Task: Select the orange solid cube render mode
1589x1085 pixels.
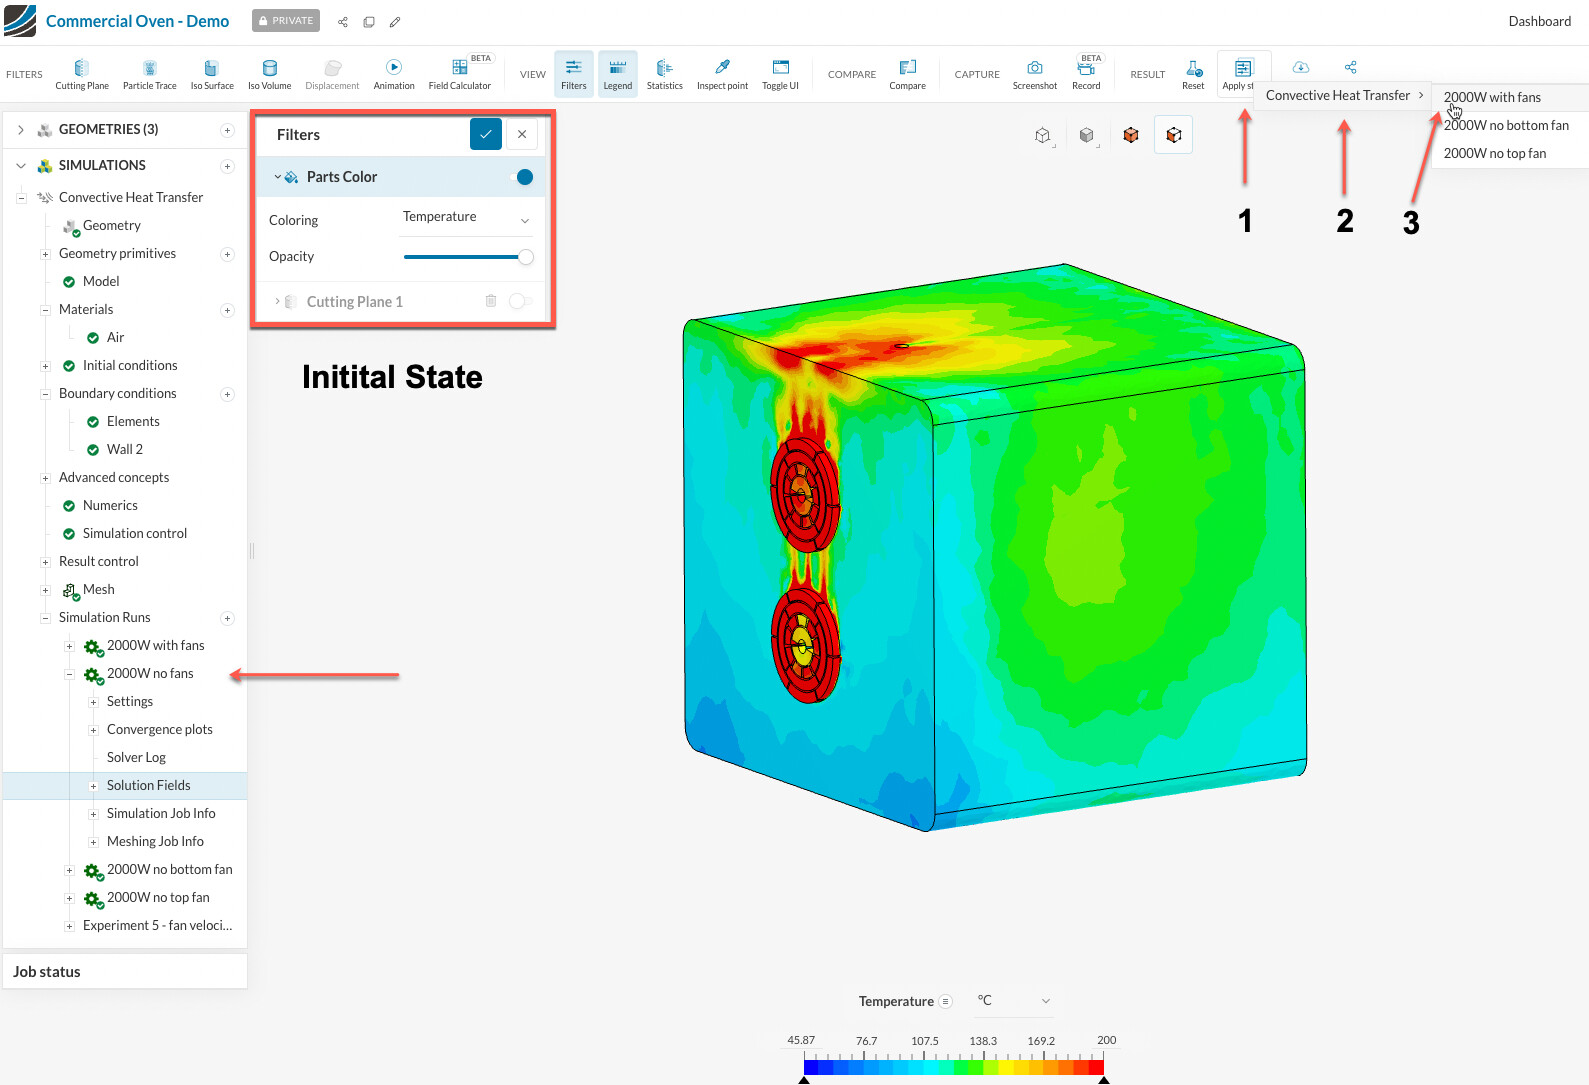Action: (x=1131, y=135)
